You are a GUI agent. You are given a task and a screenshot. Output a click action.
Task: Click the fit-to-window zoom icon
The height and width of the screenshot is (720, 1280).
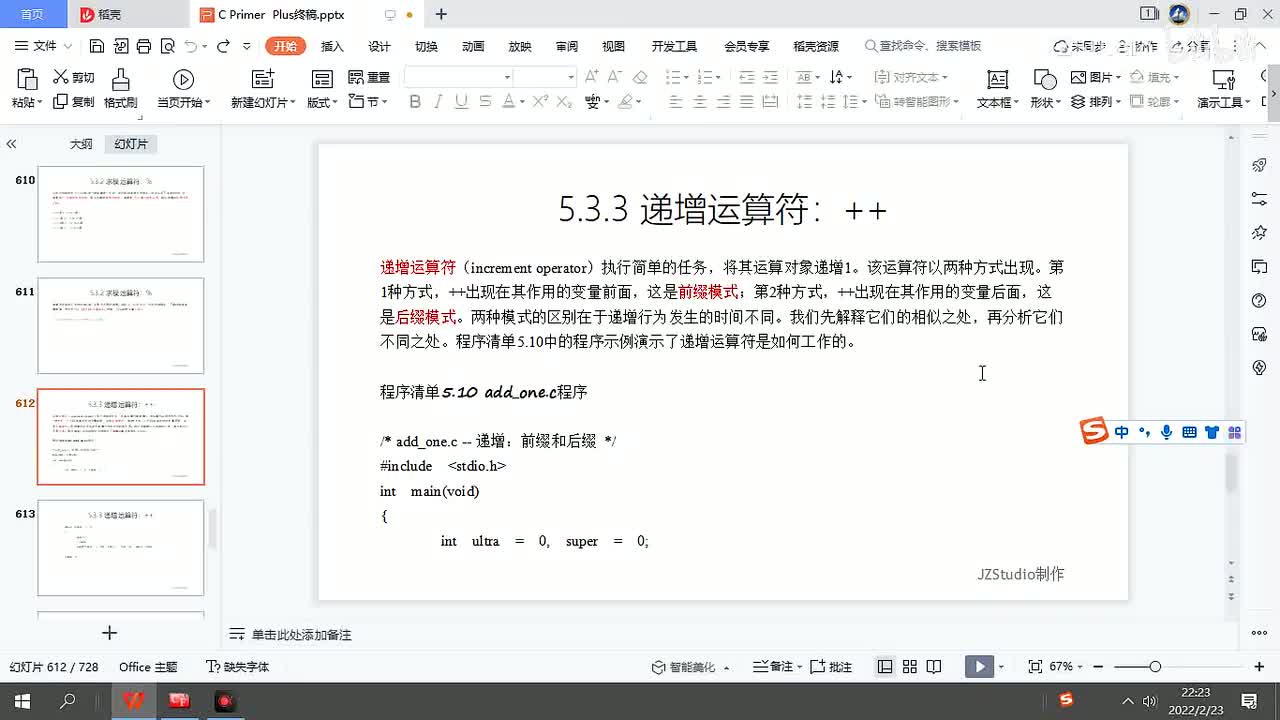1035,666
